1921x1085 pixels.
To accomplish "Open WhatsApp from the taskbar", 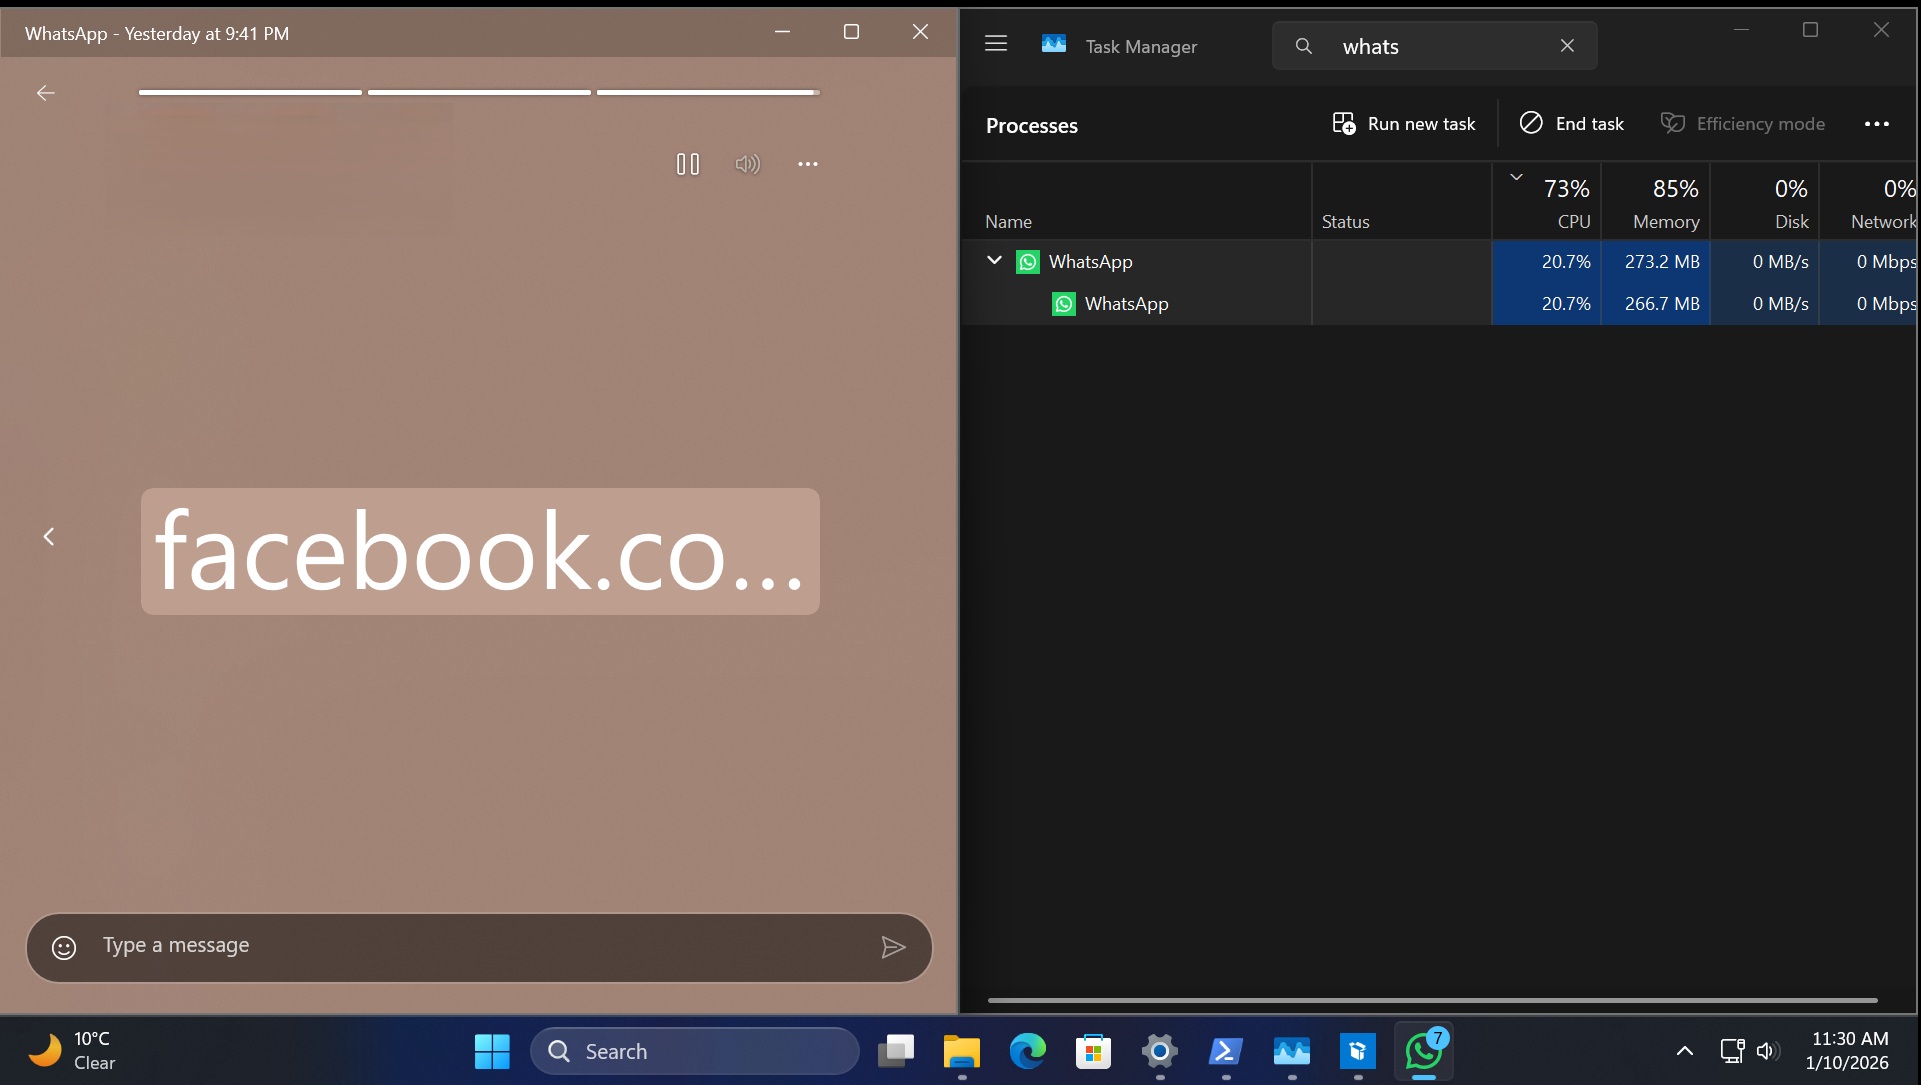I will coord(1423,1052).
